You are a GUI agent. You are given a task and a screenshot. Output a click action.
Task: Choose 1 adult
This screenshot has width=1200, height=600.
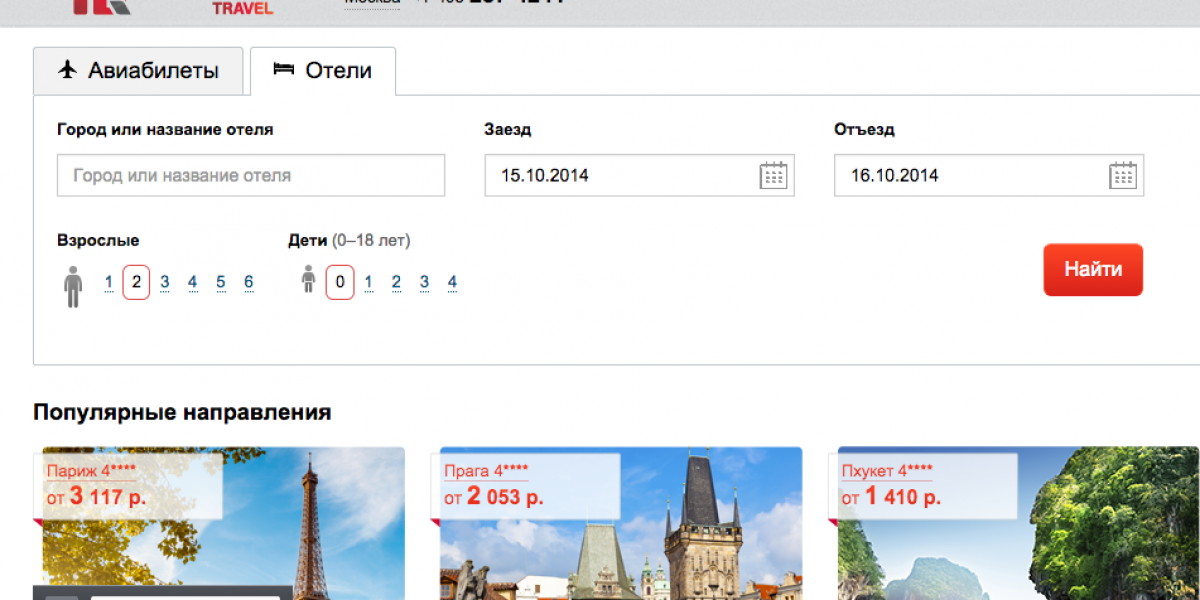pyautogui.click(x=109, y=282)
